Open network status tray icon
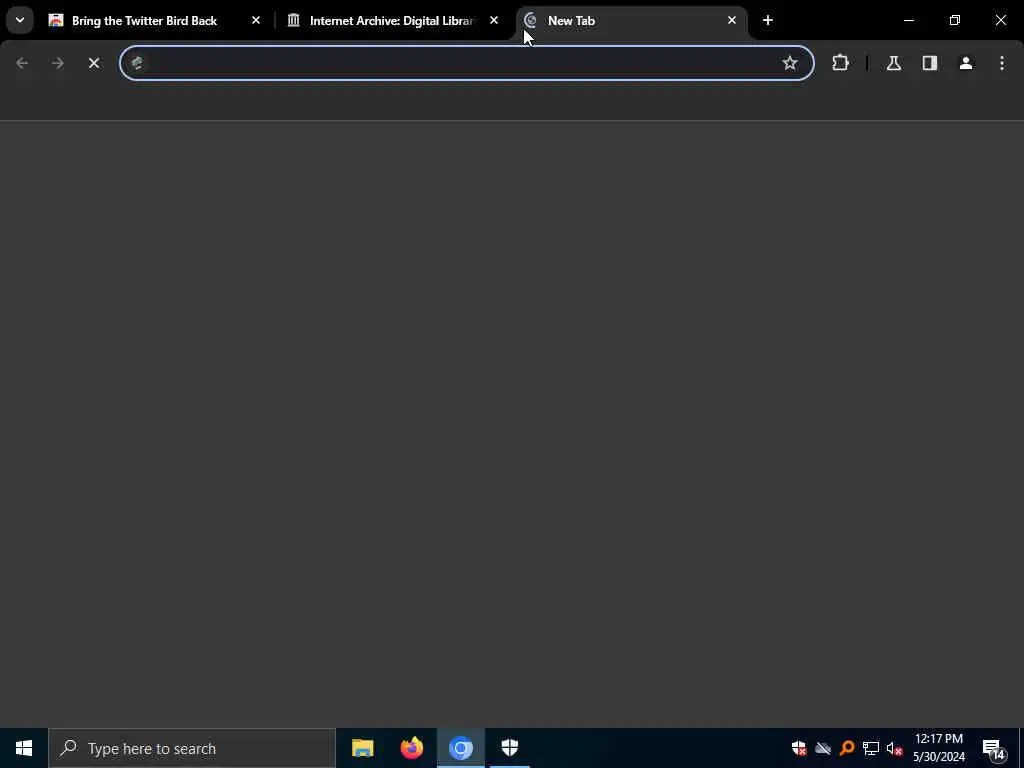This screenshot has width=1024, height=768. coord(871,748)
